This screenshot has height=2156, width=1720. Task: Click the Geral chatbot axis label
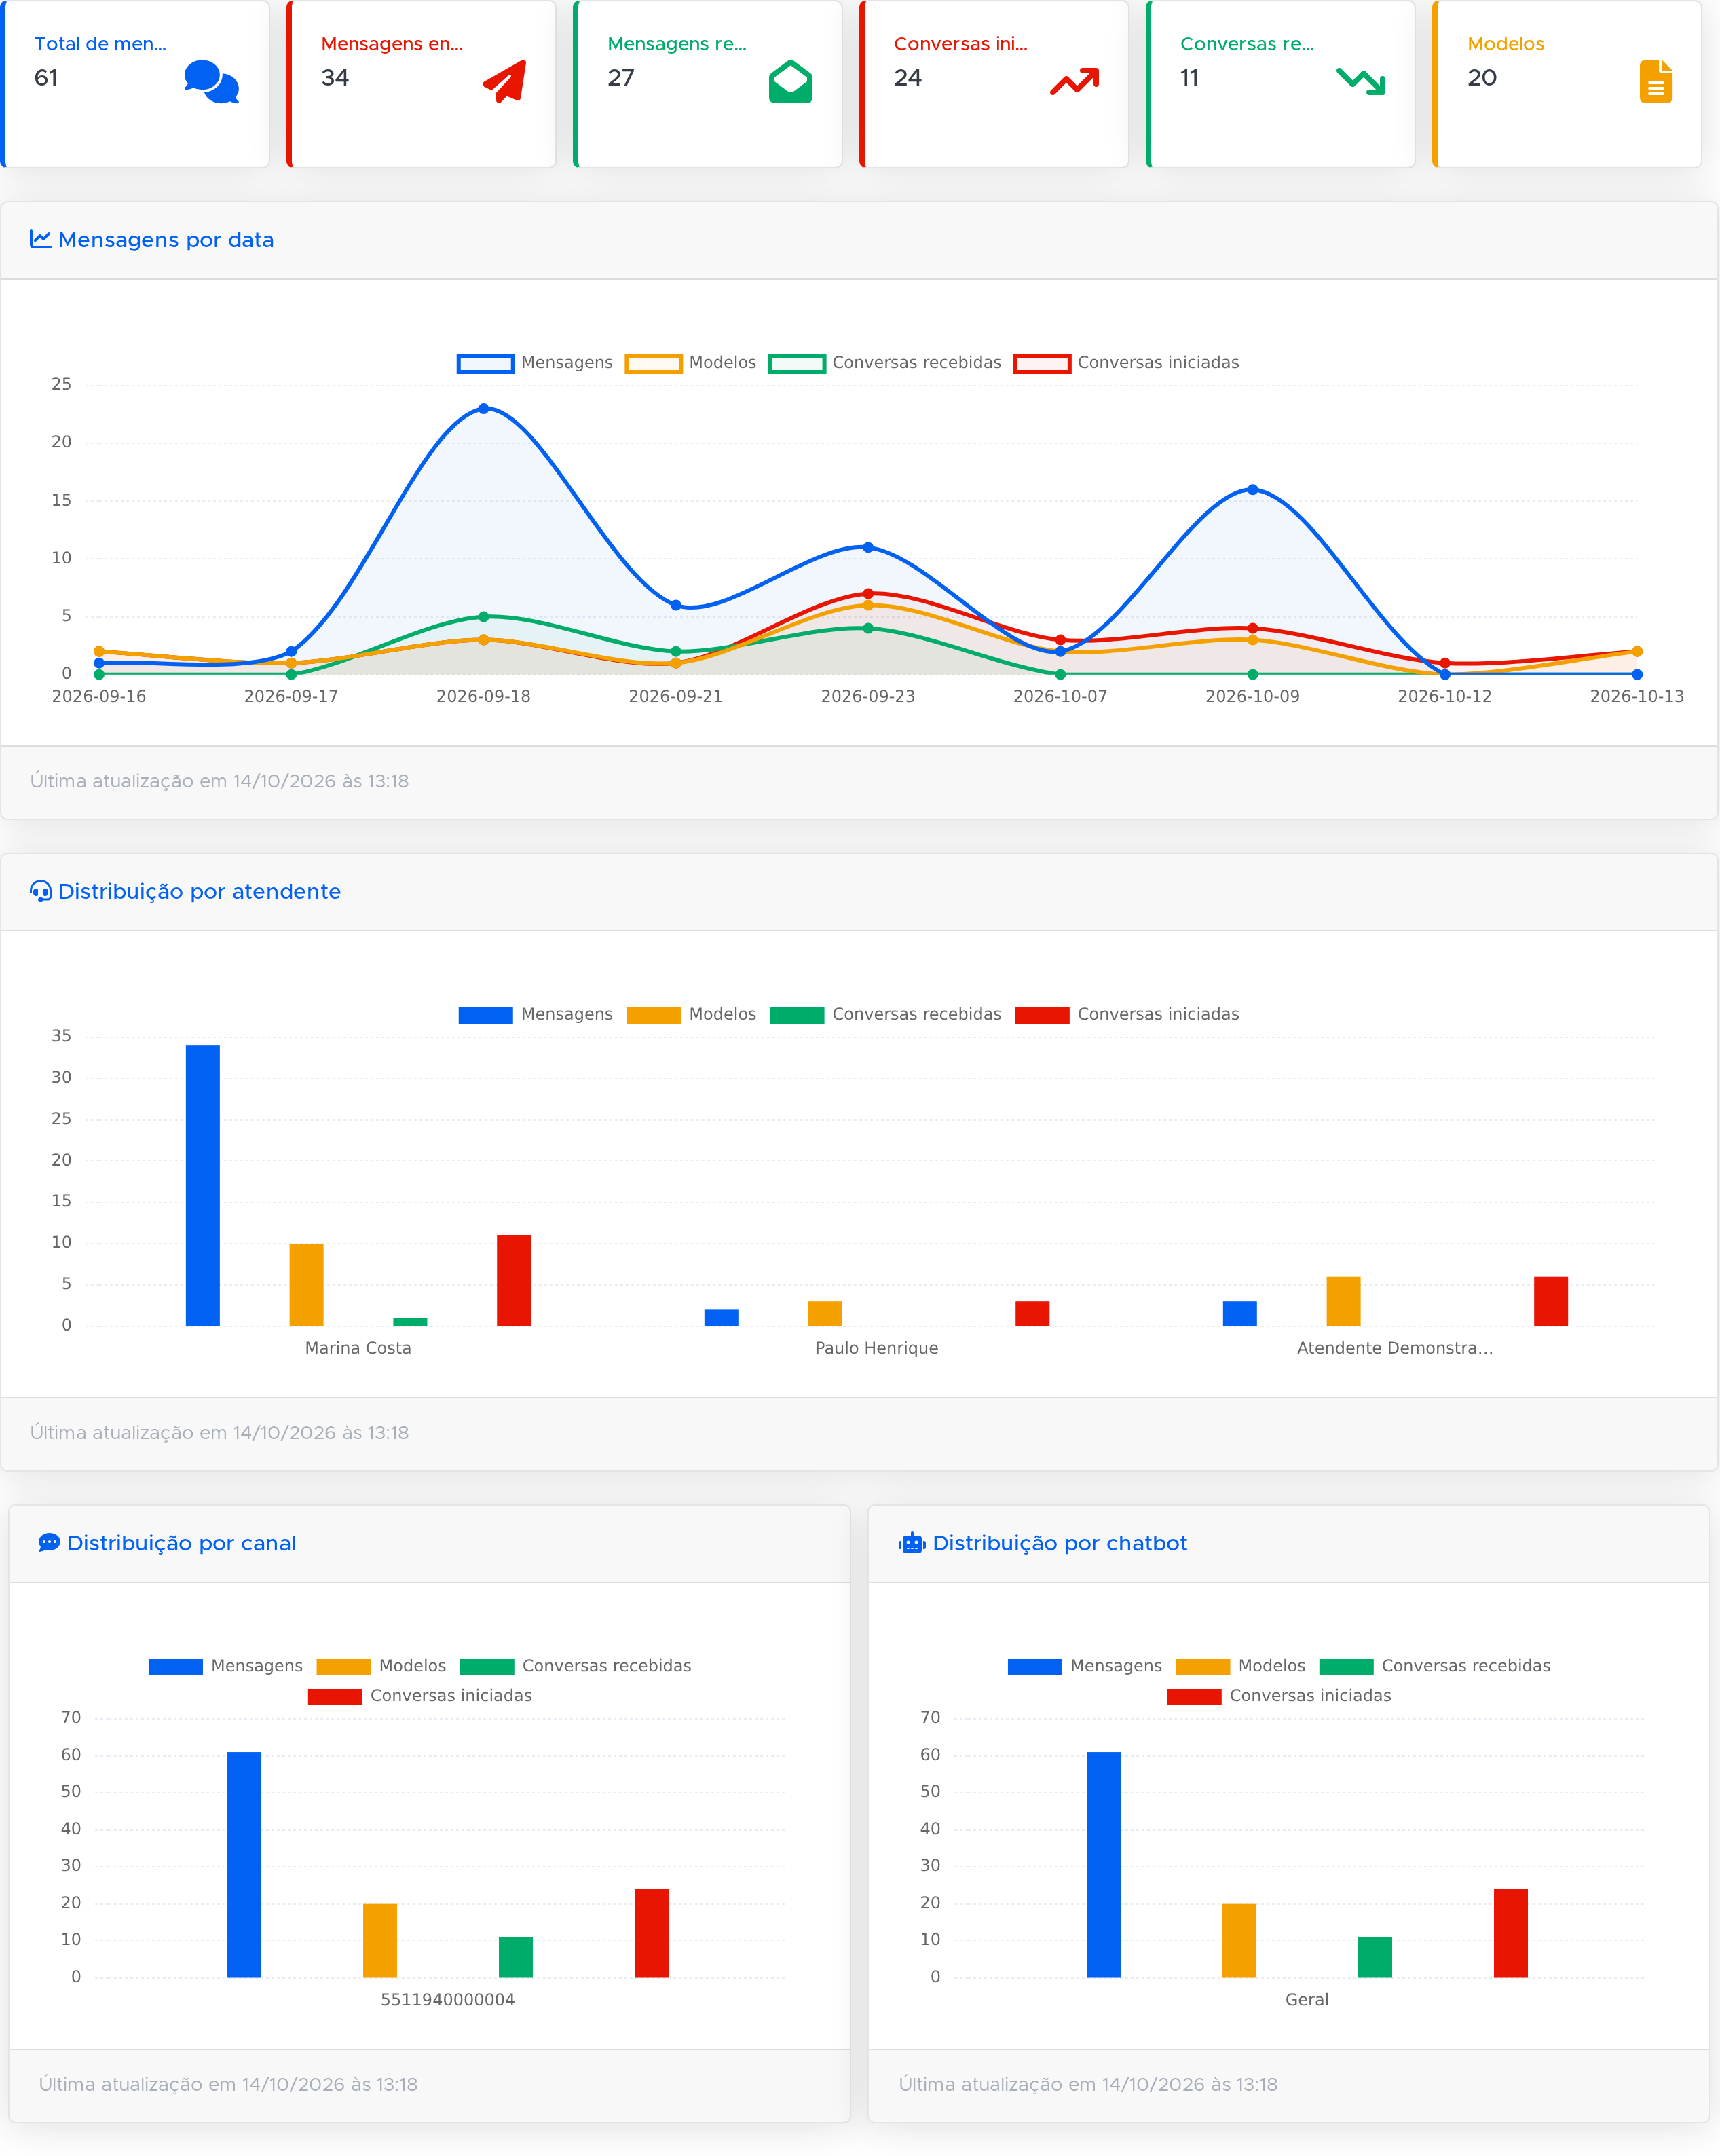pos(1307,2000)
